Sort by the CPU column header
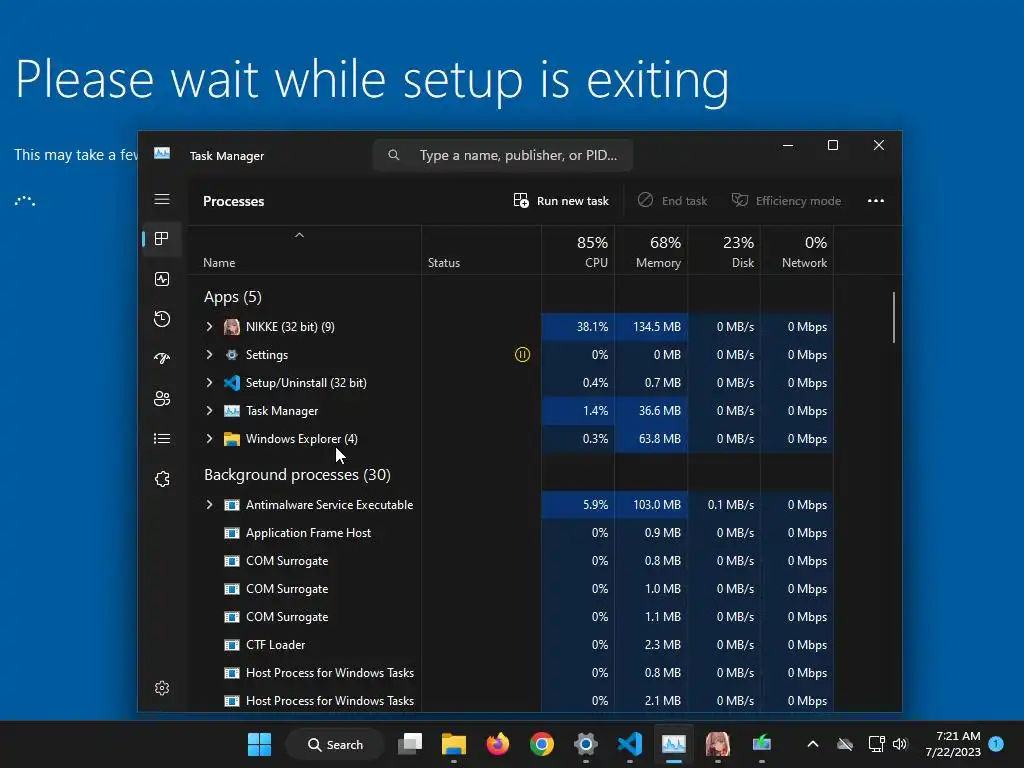 tap(578, 251)
